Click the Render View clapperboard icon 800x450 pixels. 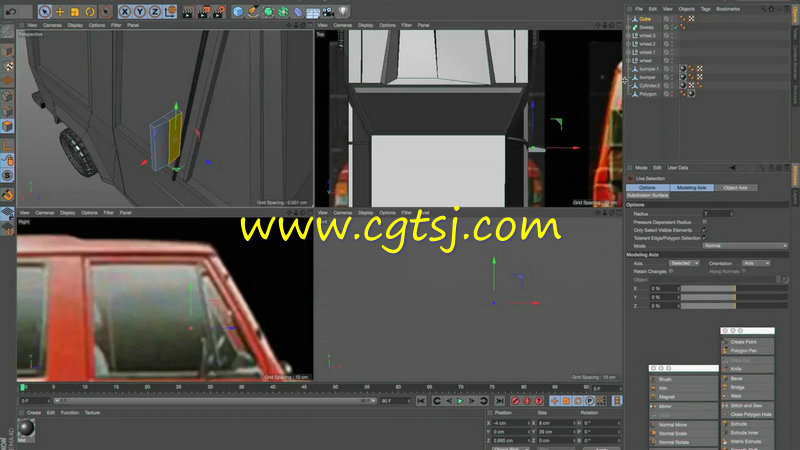coord(188,11)
